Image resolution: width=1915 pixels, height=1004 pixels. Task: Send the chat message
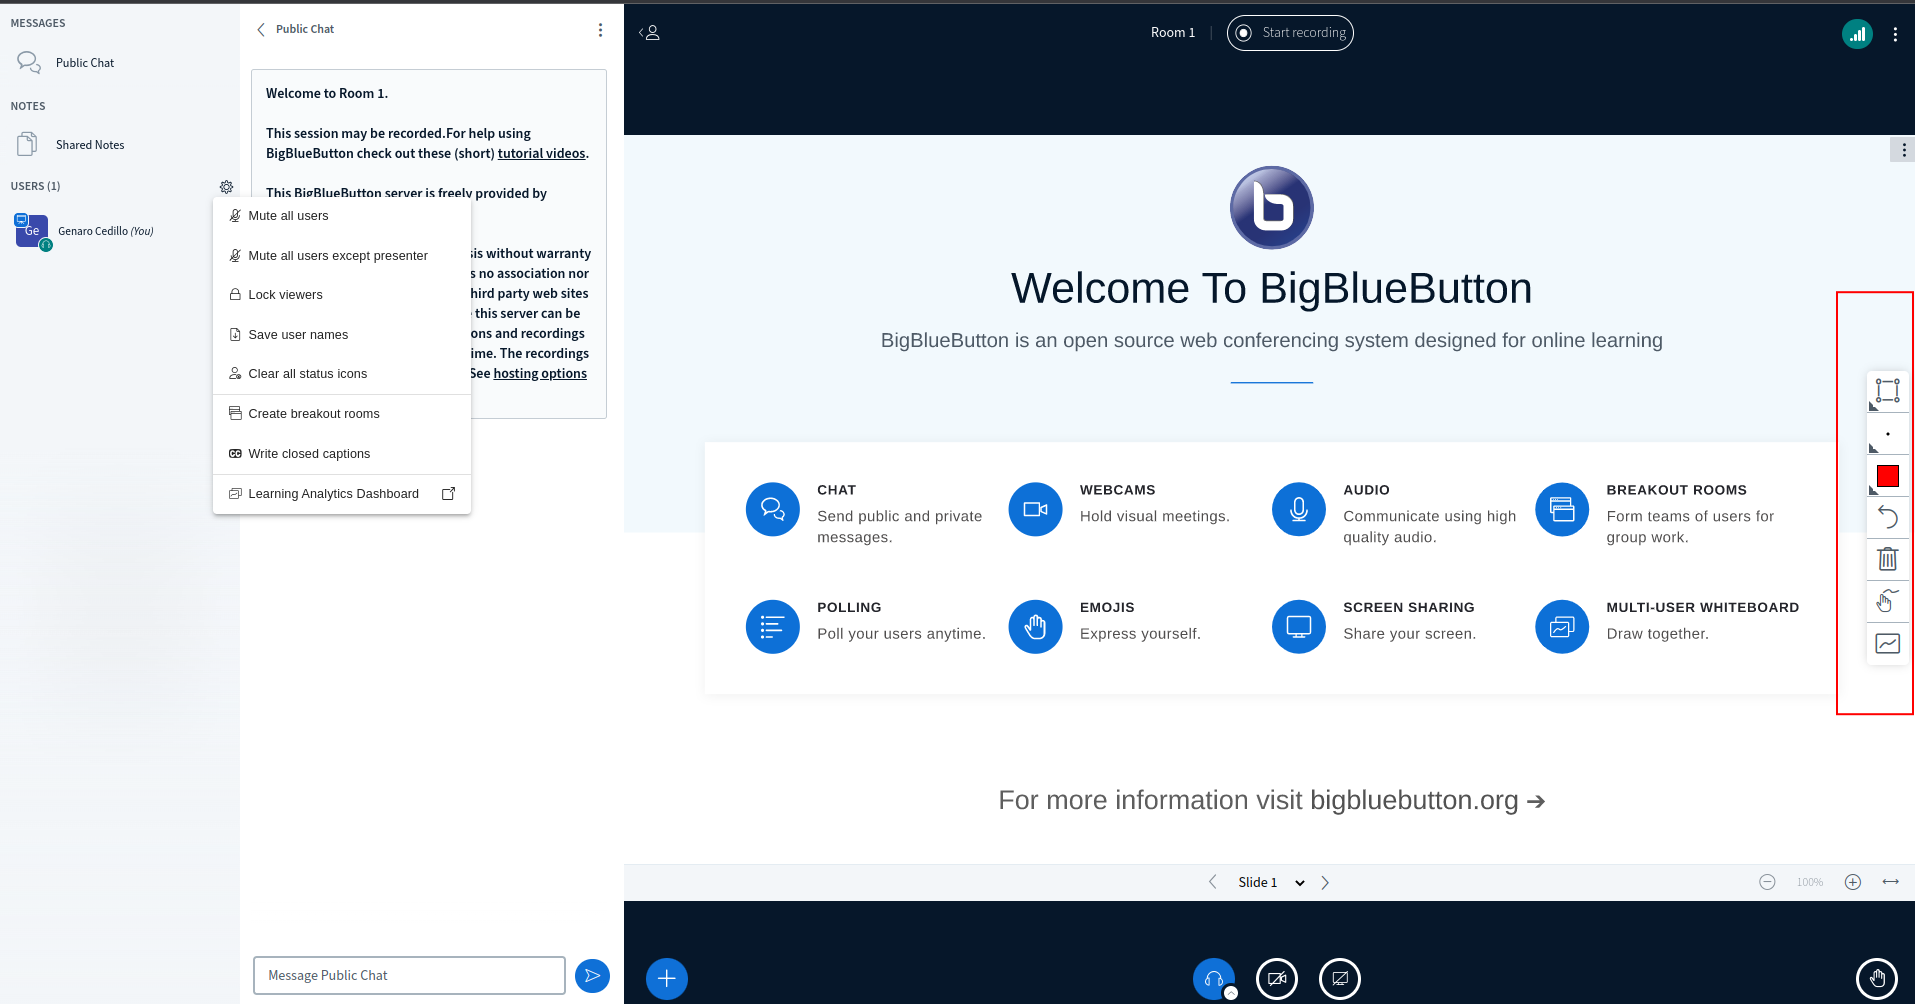click(593, 975)
